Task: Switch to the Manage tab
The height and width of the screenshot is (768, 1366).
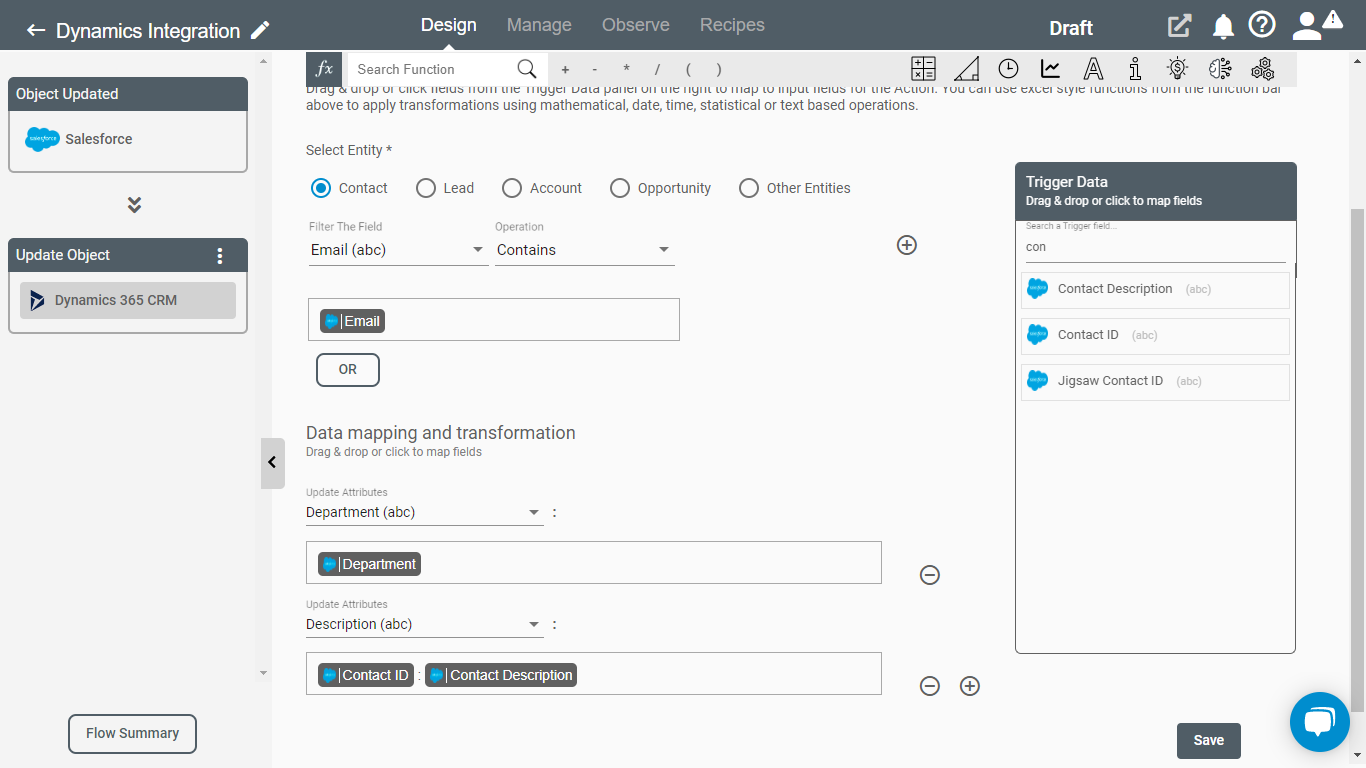Action: pos(539,25)
